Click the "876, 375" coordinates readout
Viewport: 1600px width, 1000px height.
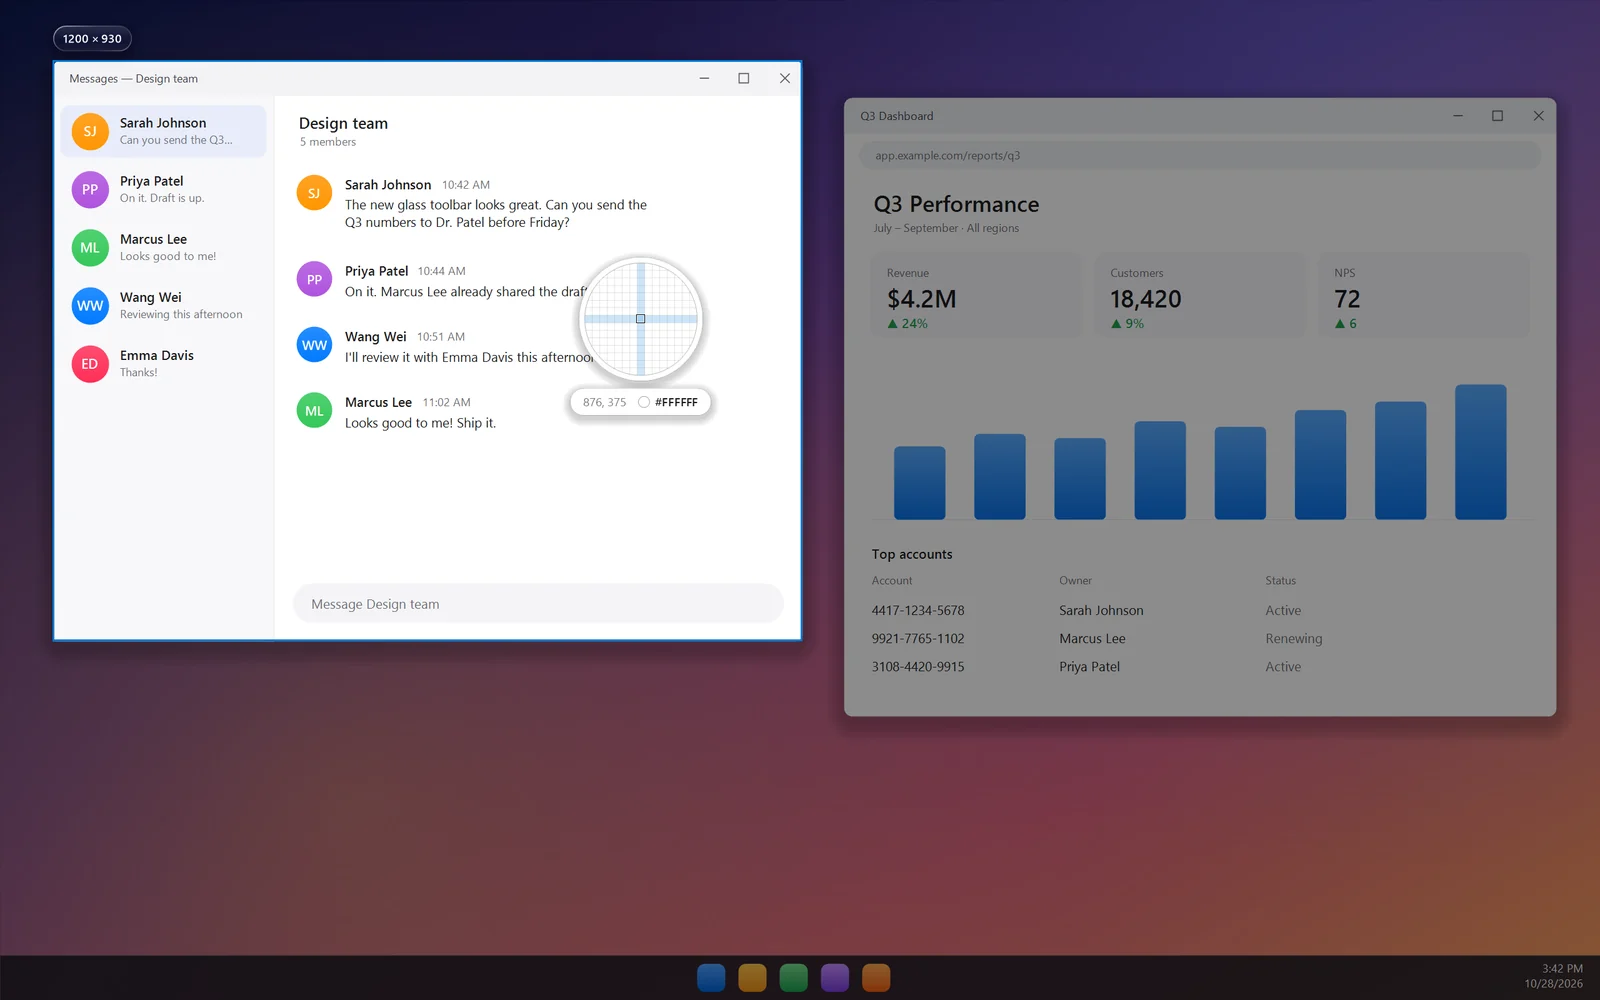[604, 402]
